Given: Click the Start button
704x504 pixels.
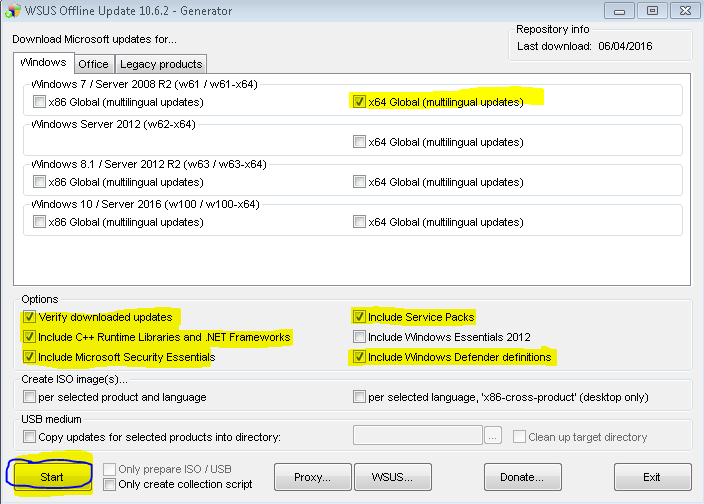Looking at the screenshot, I should click(x=52, y=477).
